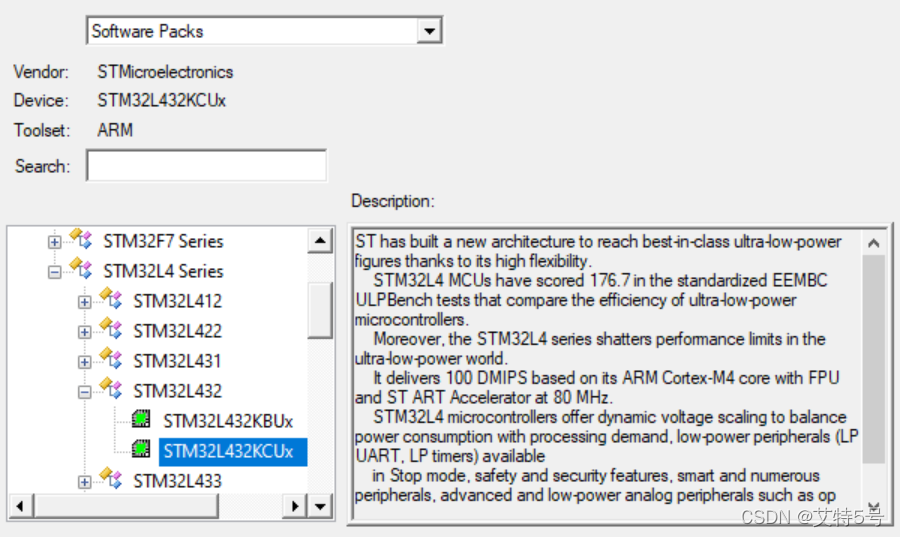Click the STM32L433 subfamily icon

(x=111, y=477)
